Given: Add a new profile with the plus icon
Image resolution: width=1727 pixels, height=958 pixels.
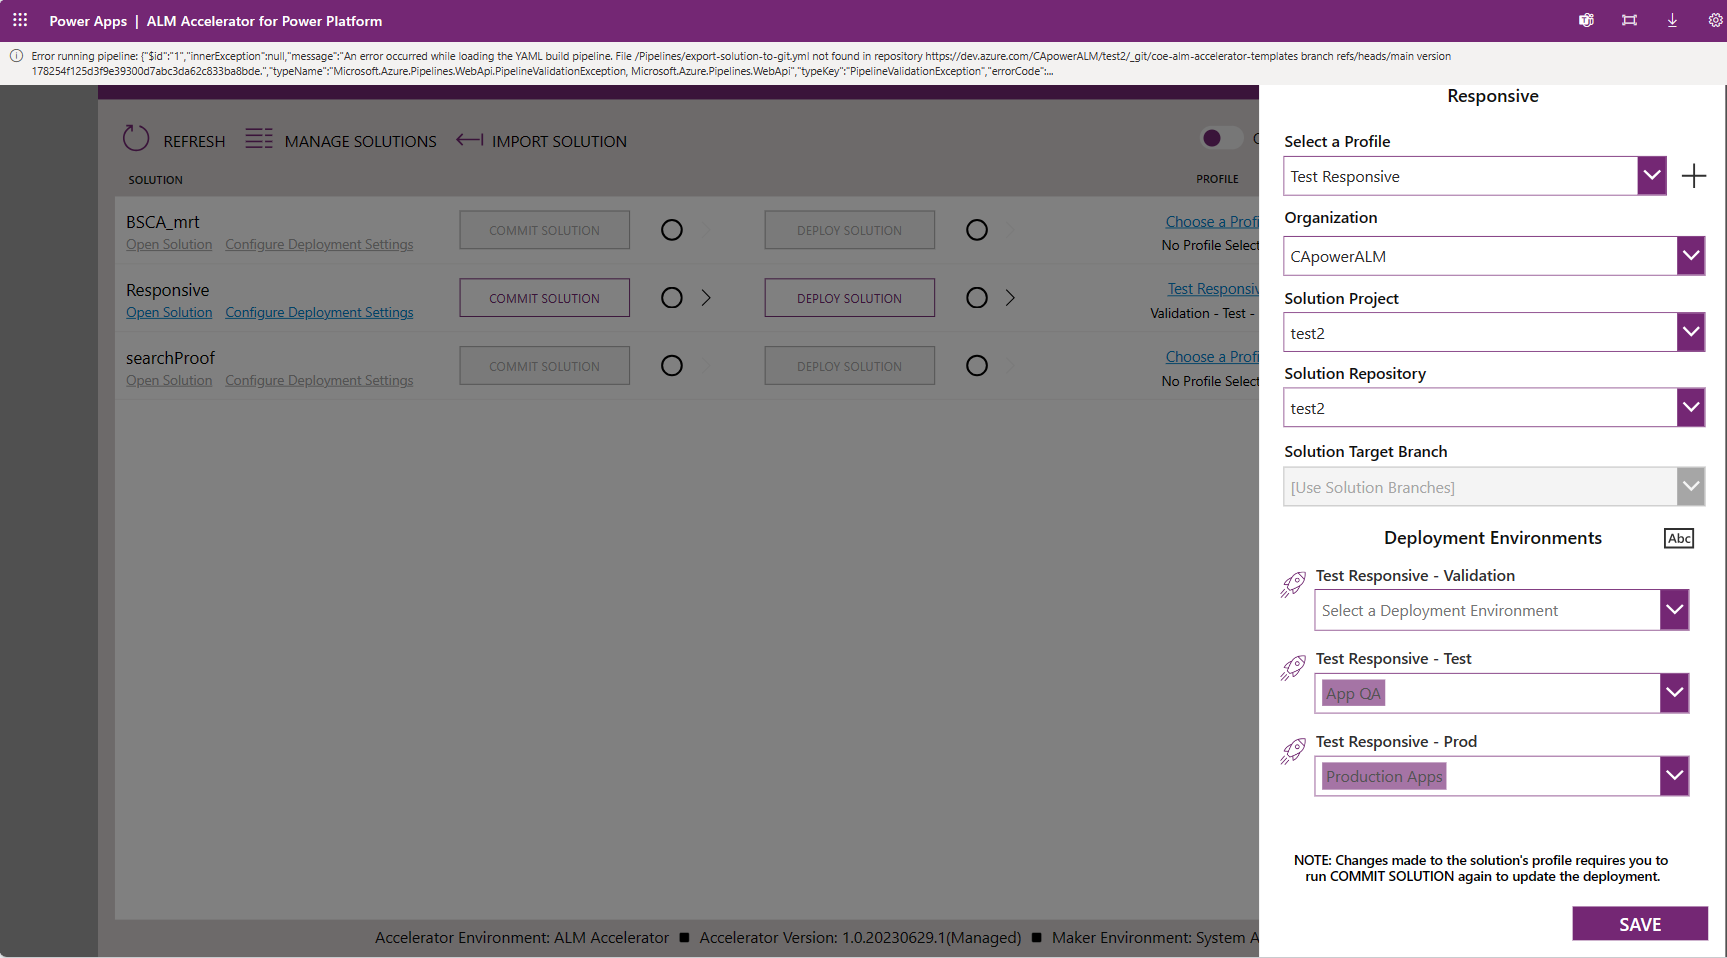Looking at the screenshot, I should 1695,175.
